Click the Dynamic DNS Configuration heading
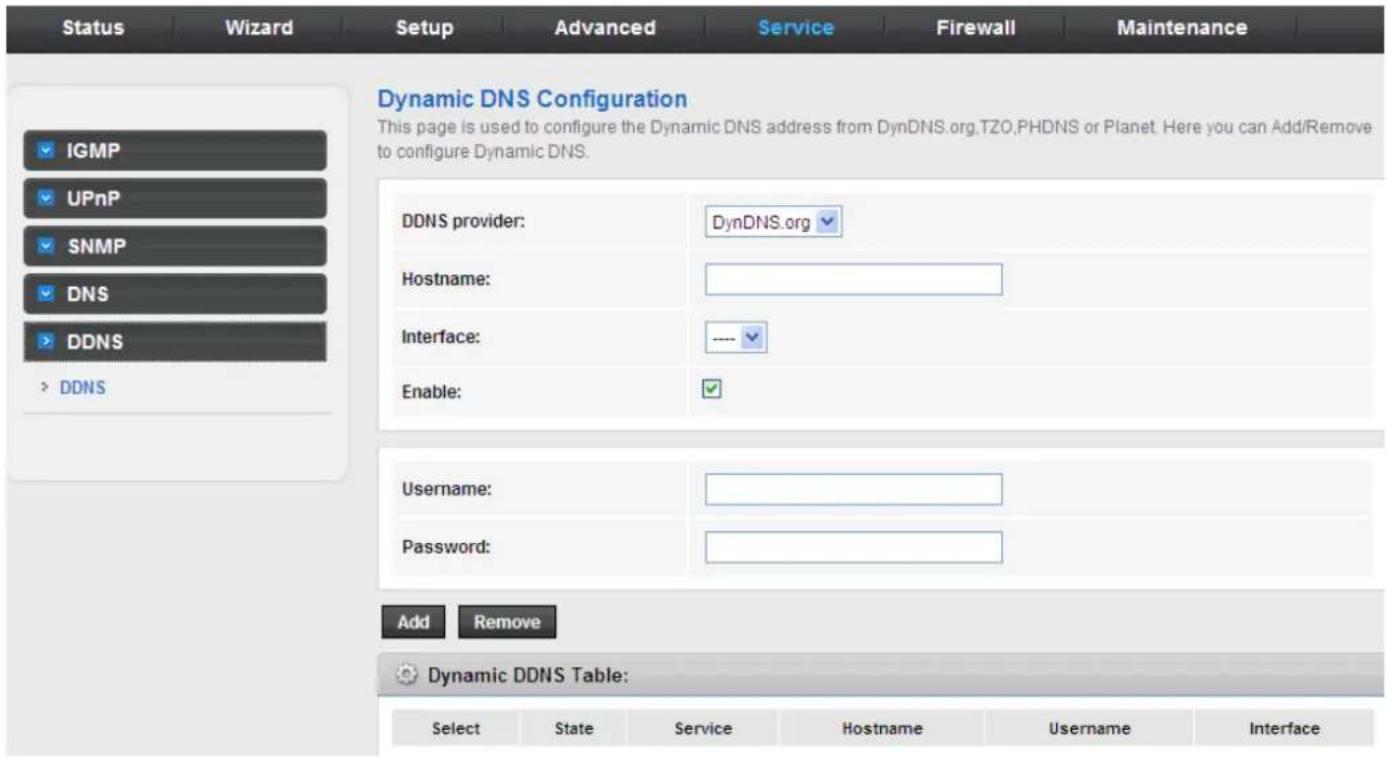 pyautogui.click(x=532, y=100)
